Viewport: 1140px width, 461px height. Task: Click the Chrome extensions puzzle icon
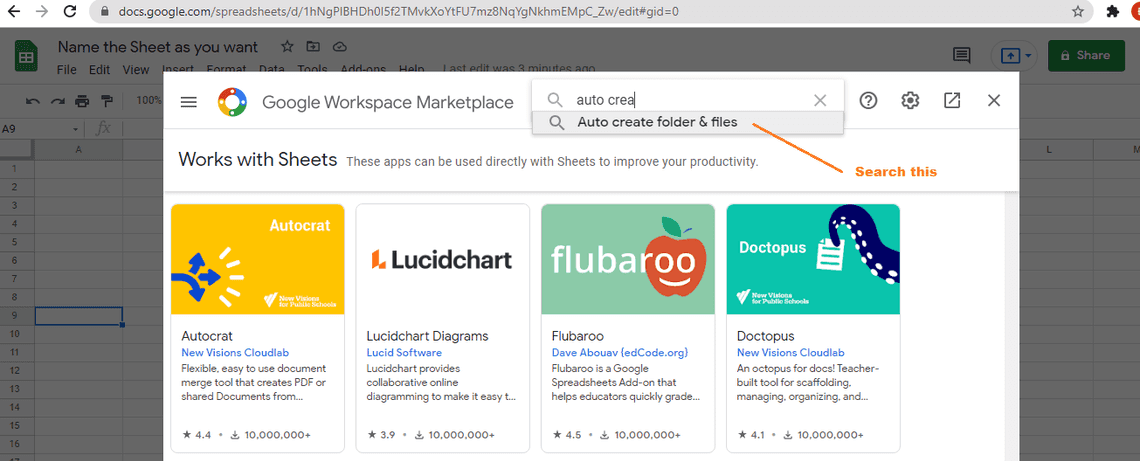(1113, 12)
